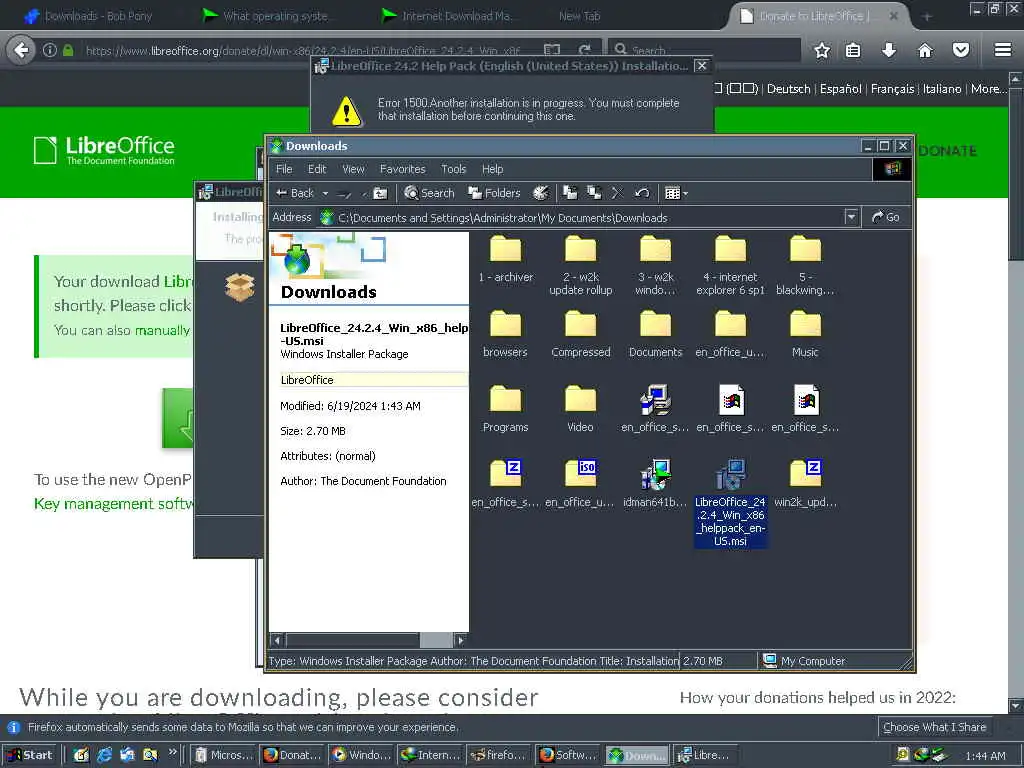Click the Copy To icon in Explorer toolbar
1024x768 pixels.
594,193
